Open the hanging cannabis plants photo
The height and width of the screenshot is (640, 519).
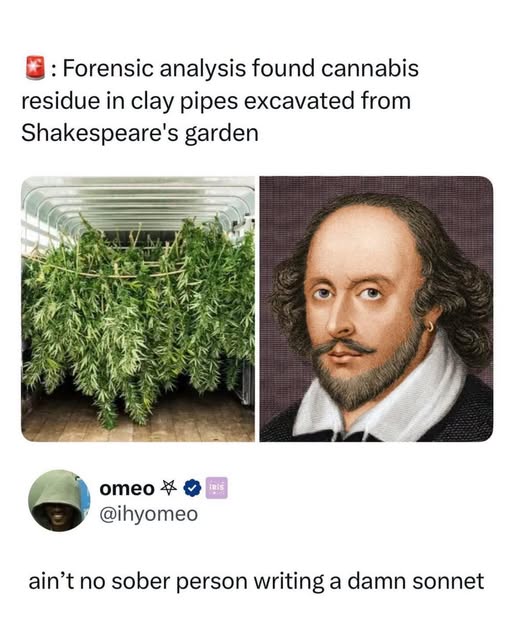point(138,309)
